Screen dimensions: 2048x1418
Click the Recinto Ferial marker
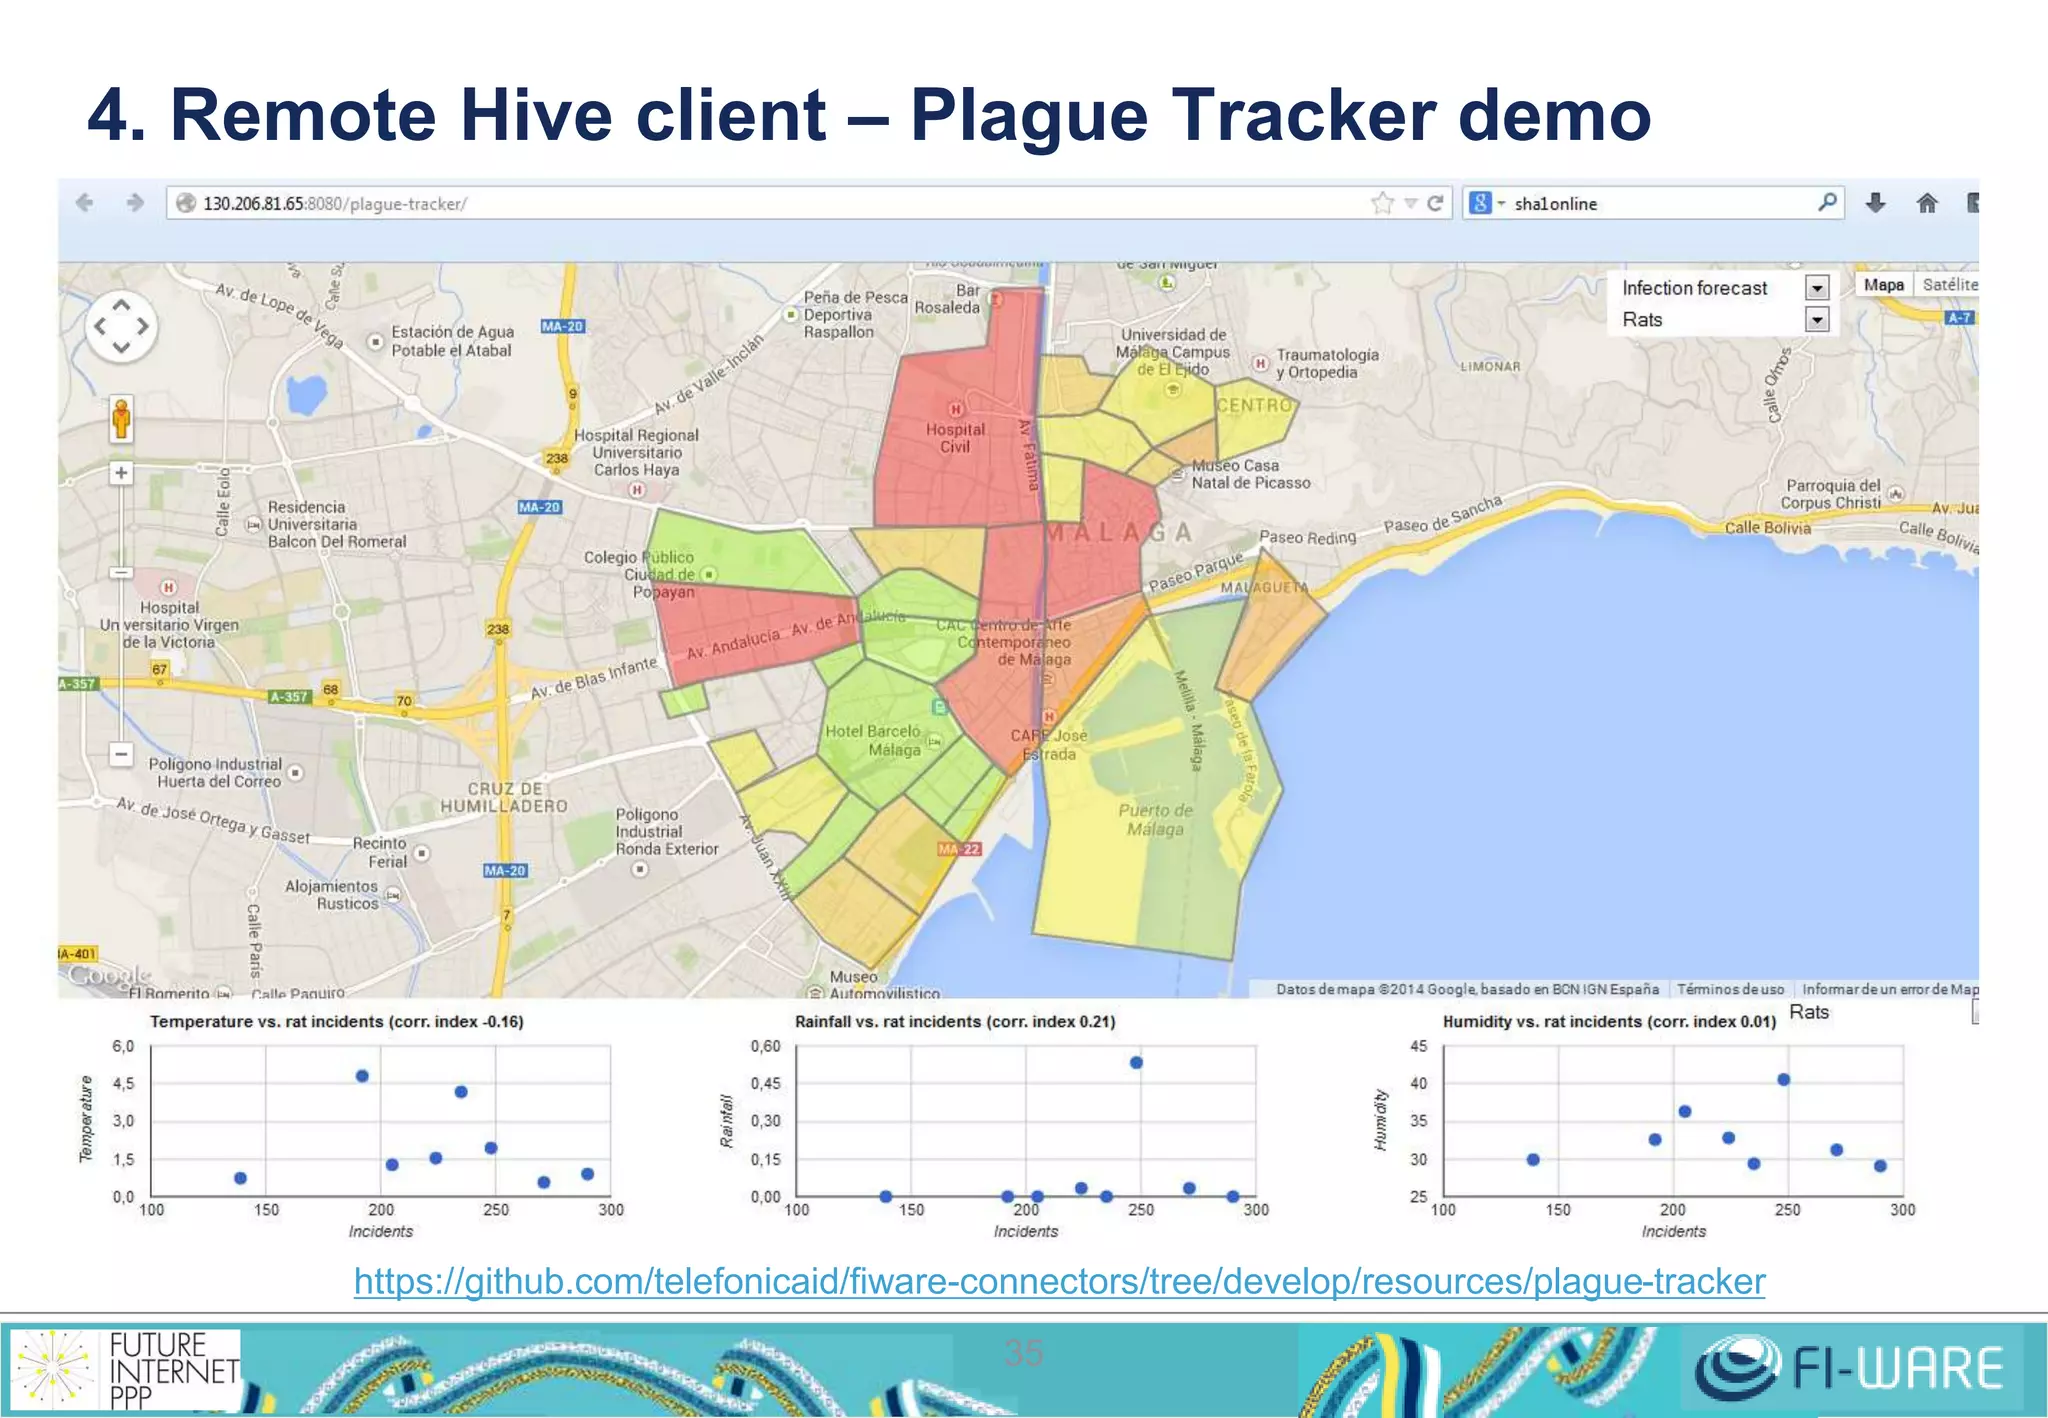coord(422,853)
